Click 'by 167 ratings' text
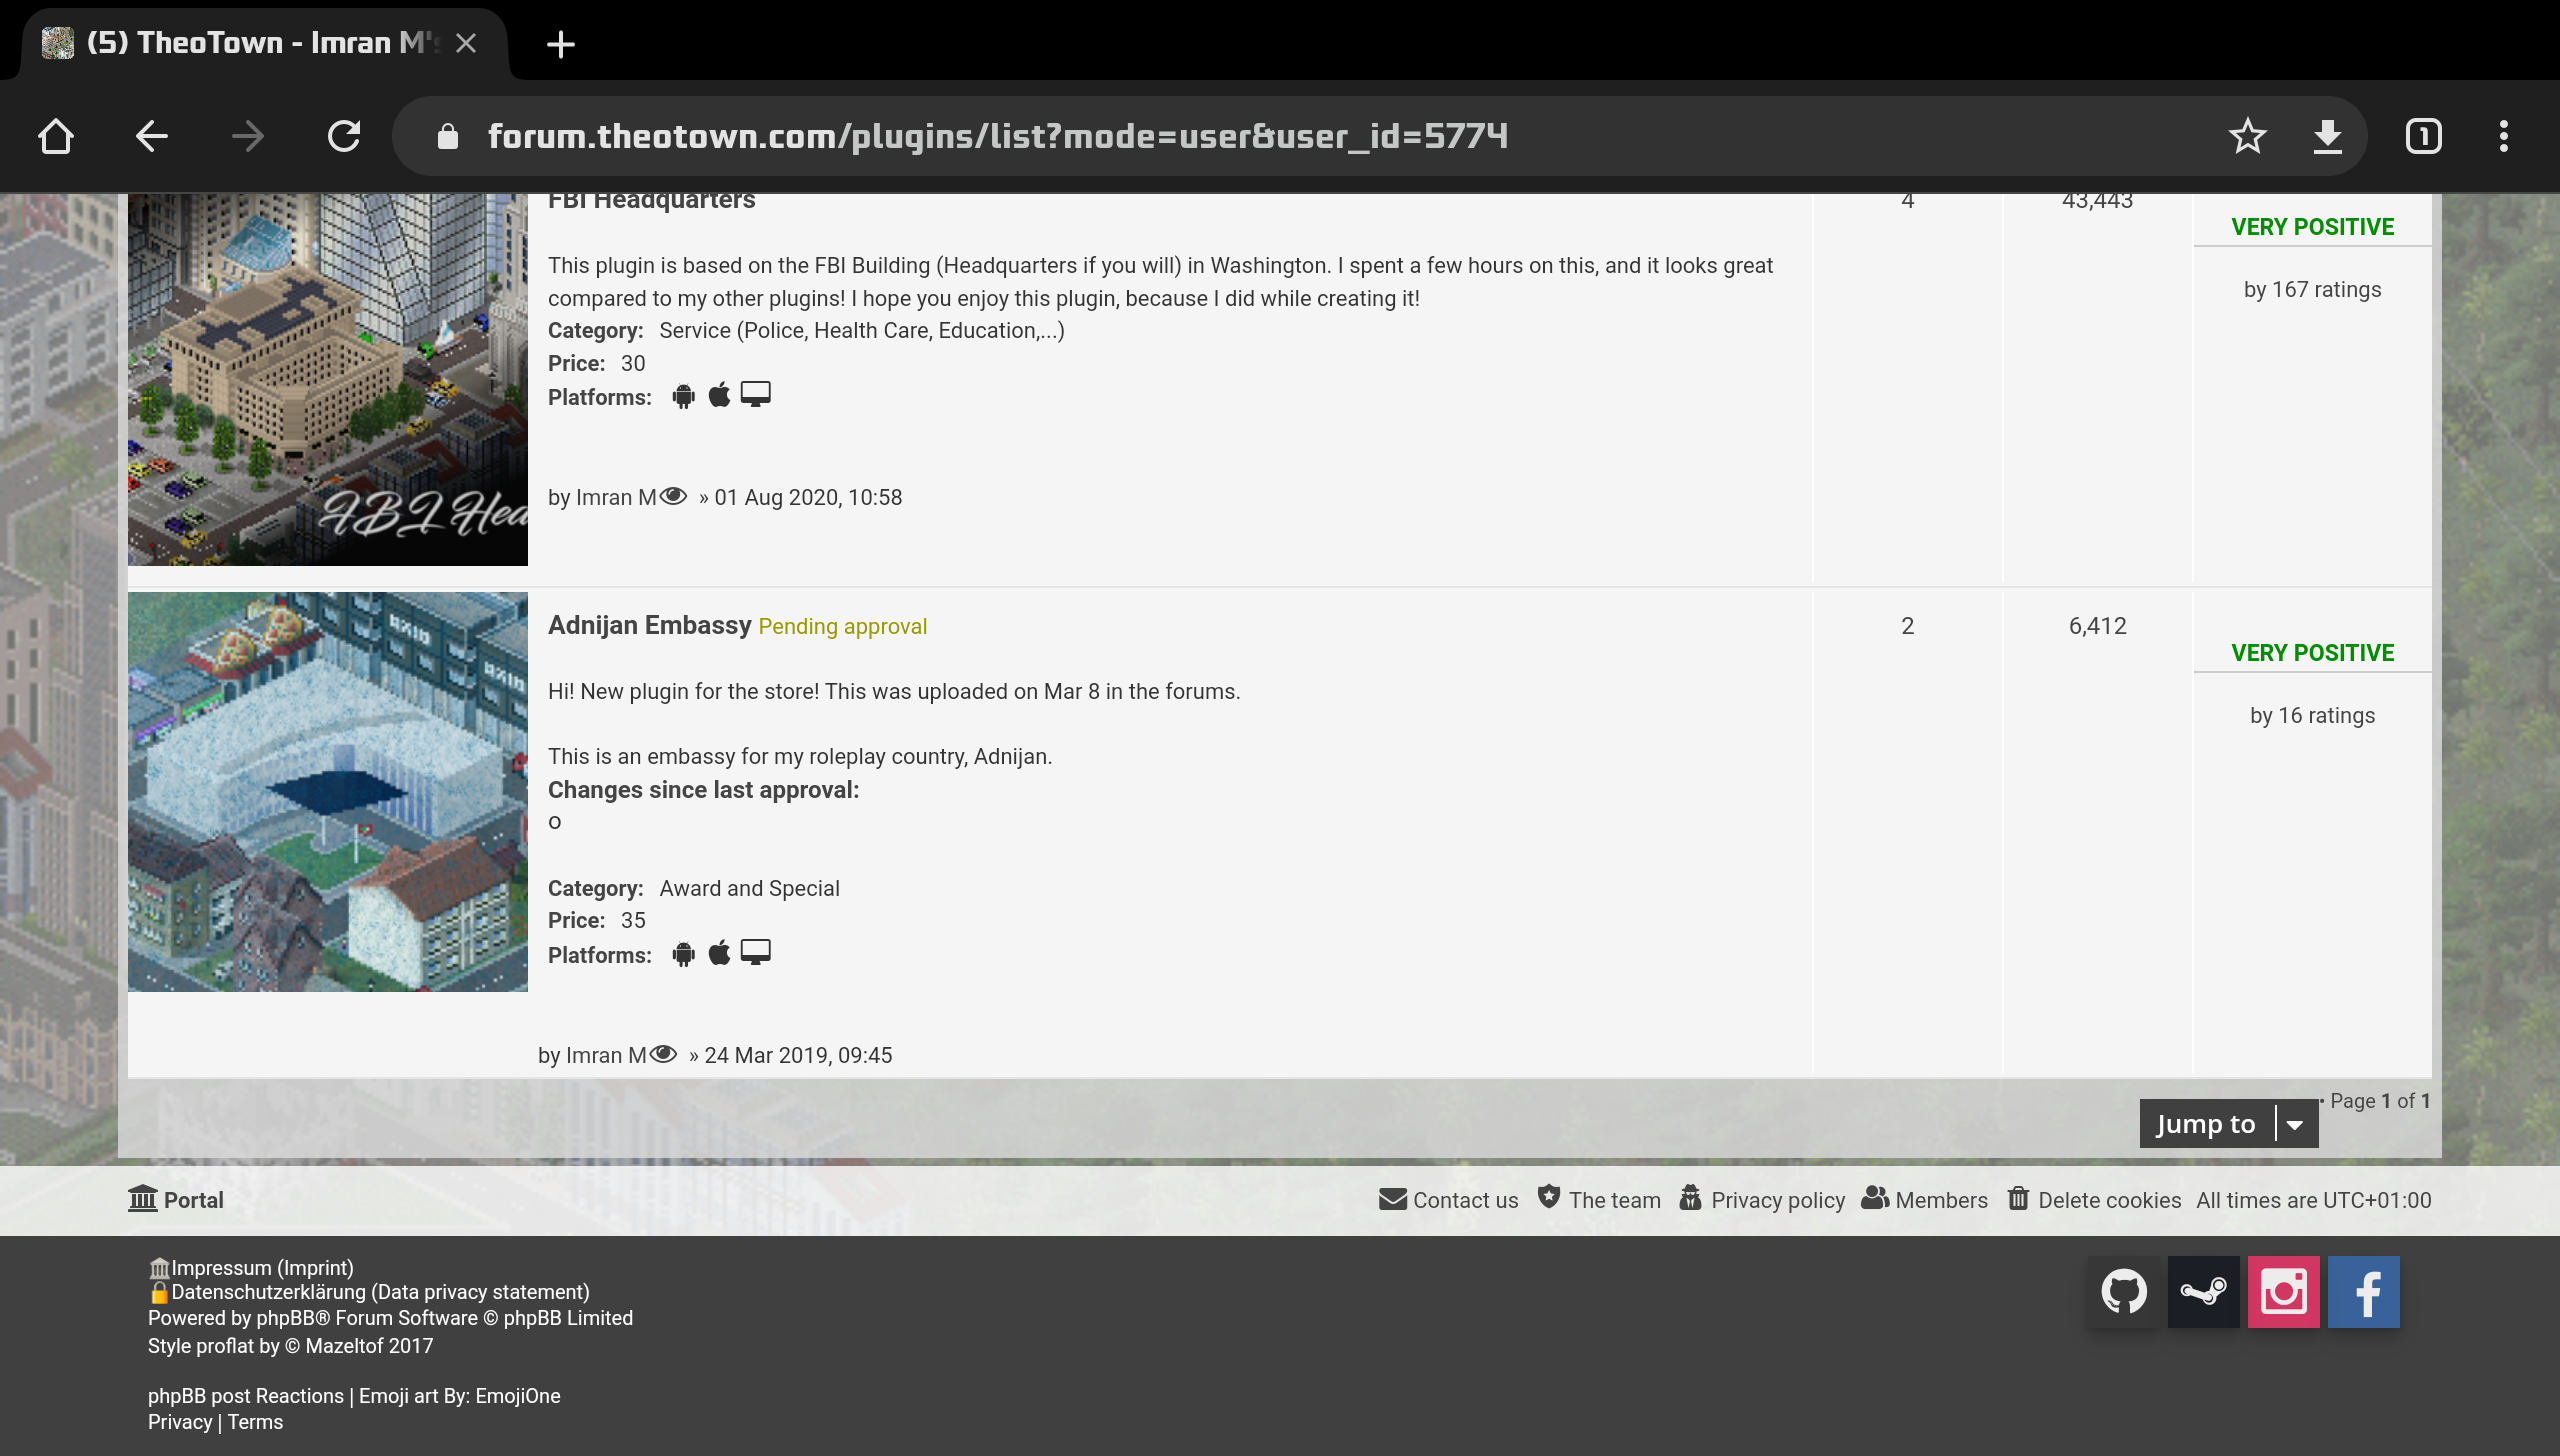The image size is (2560, 1456). [2312, 289]
